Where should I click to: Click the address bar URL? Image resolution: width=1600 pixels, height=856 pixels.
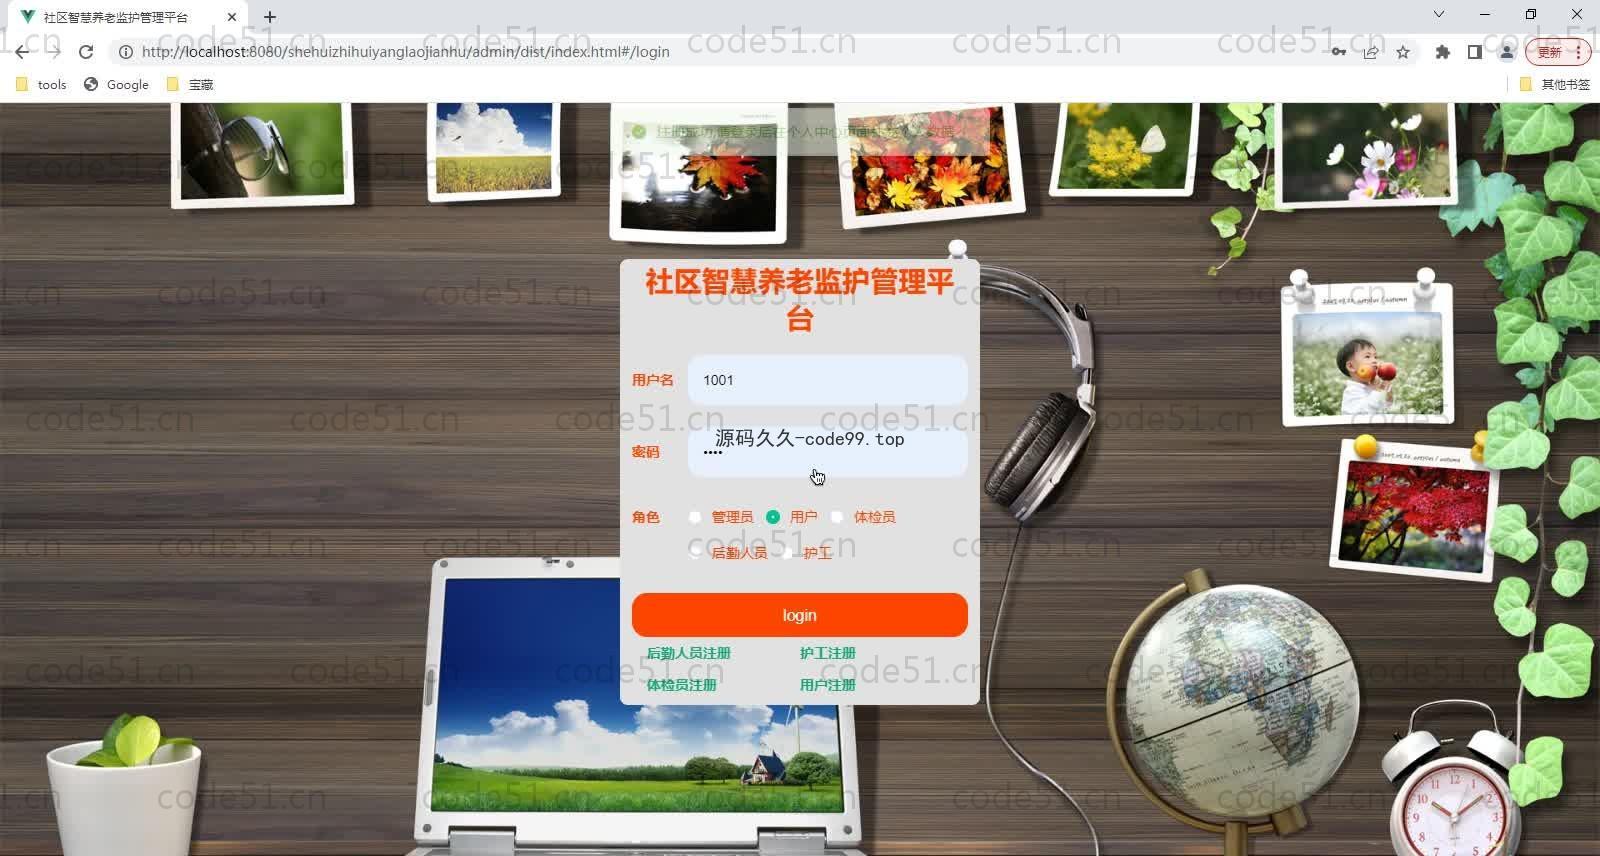405,52
